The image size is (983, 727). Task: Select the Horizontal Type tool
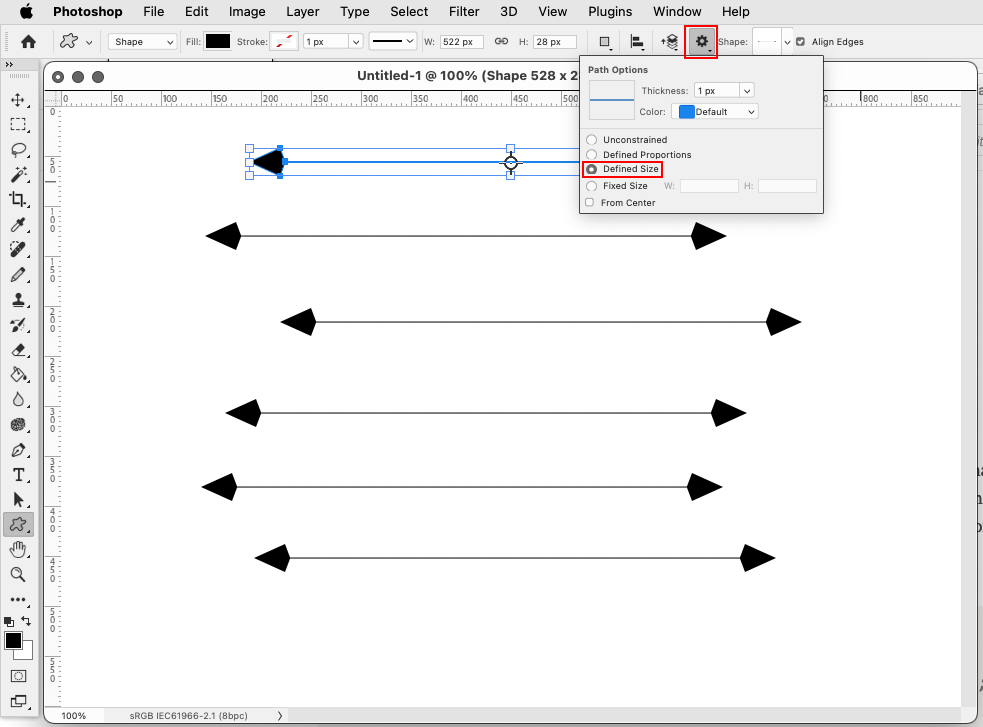(x=18, y=474)
